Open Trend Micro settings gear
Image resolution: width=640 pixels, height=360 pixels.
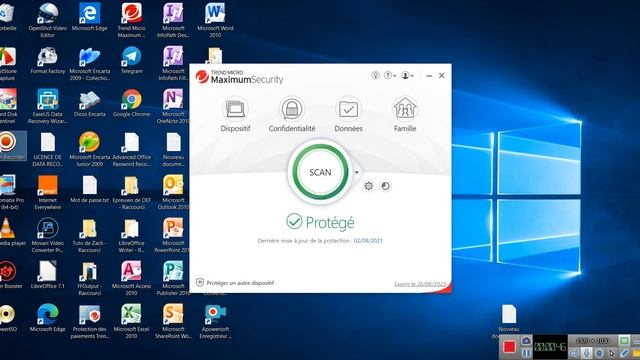(x=368, y=186)
